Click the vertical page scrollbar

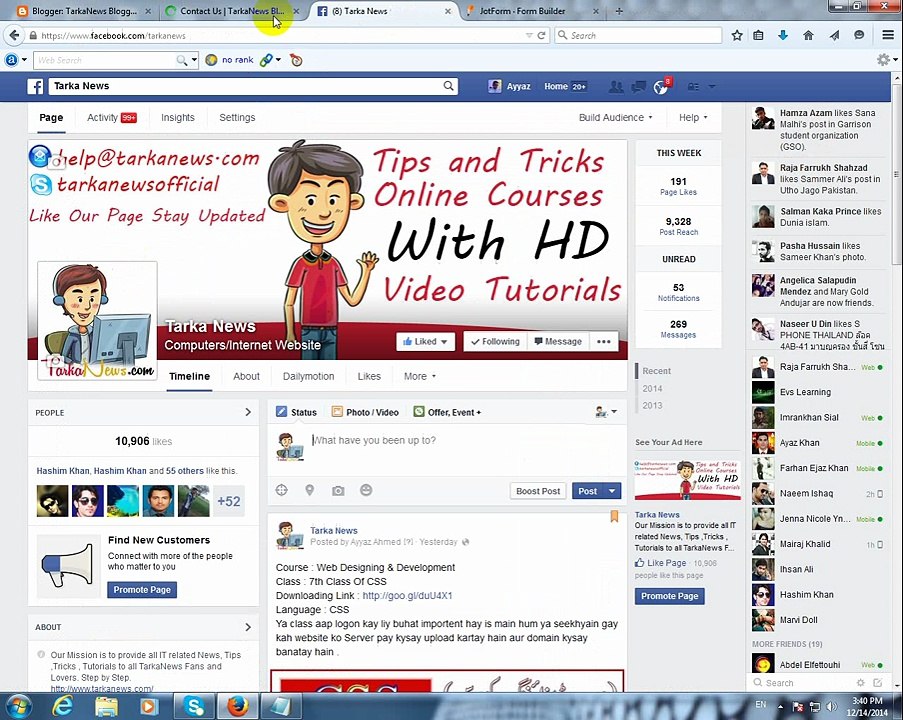pos(897,173)
